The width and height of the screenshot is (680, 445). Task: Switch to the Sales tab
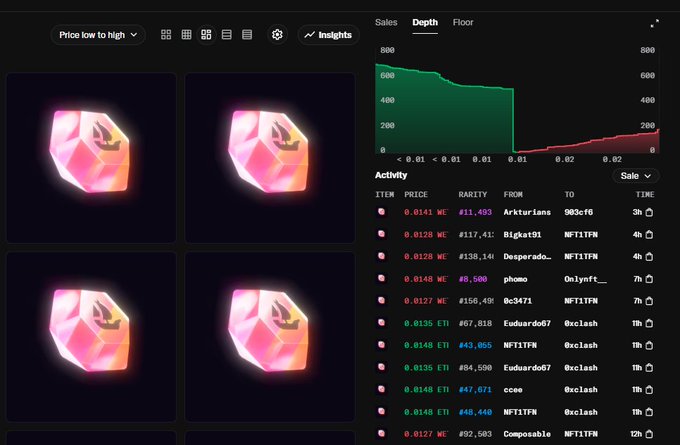pyautogui.click(x=386, y=22)
